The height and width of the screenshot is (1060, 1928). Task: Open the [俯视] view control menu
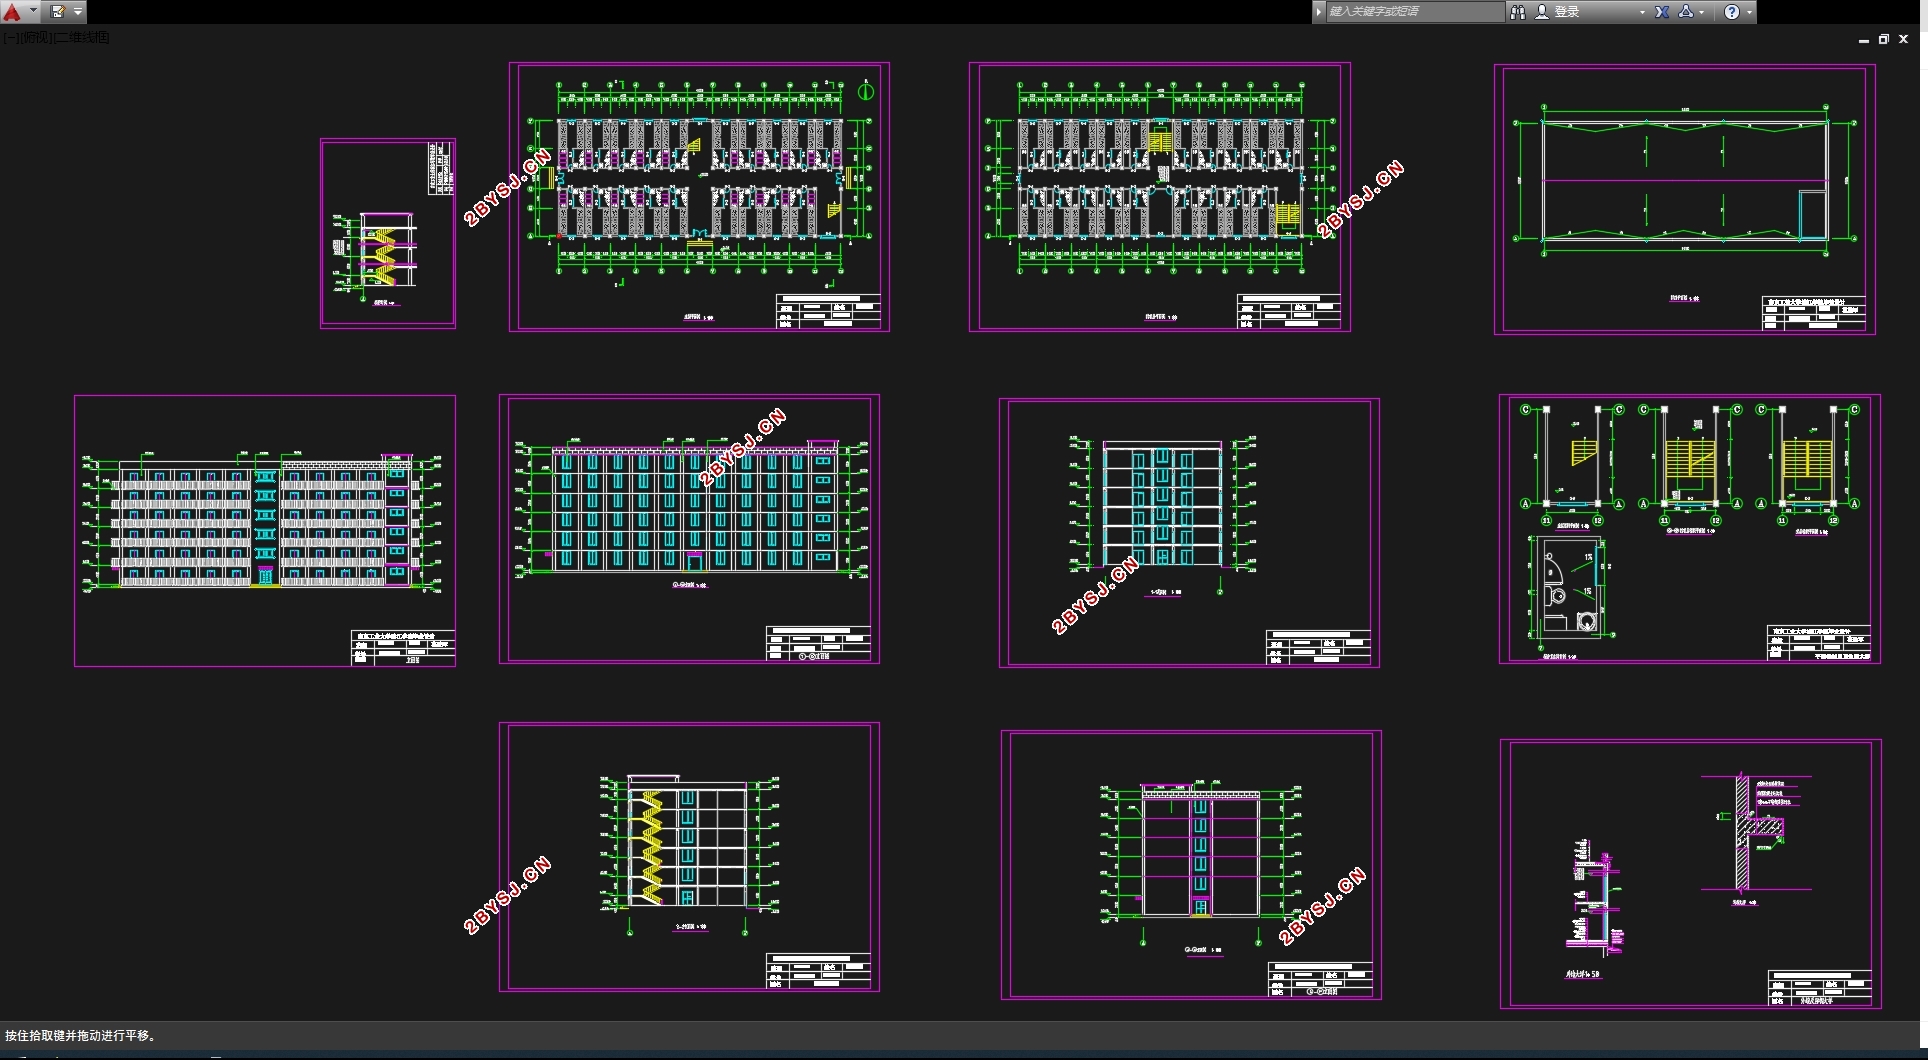click(x=35, y=38)
